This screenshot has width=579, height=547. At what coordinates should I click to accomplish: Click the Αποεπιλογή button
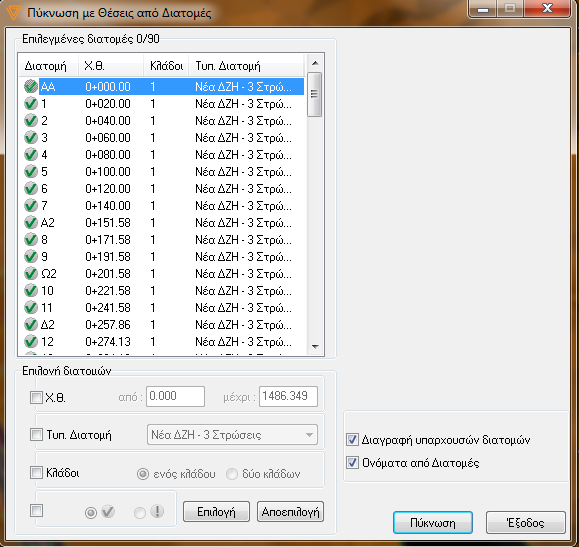click(290, 512)
